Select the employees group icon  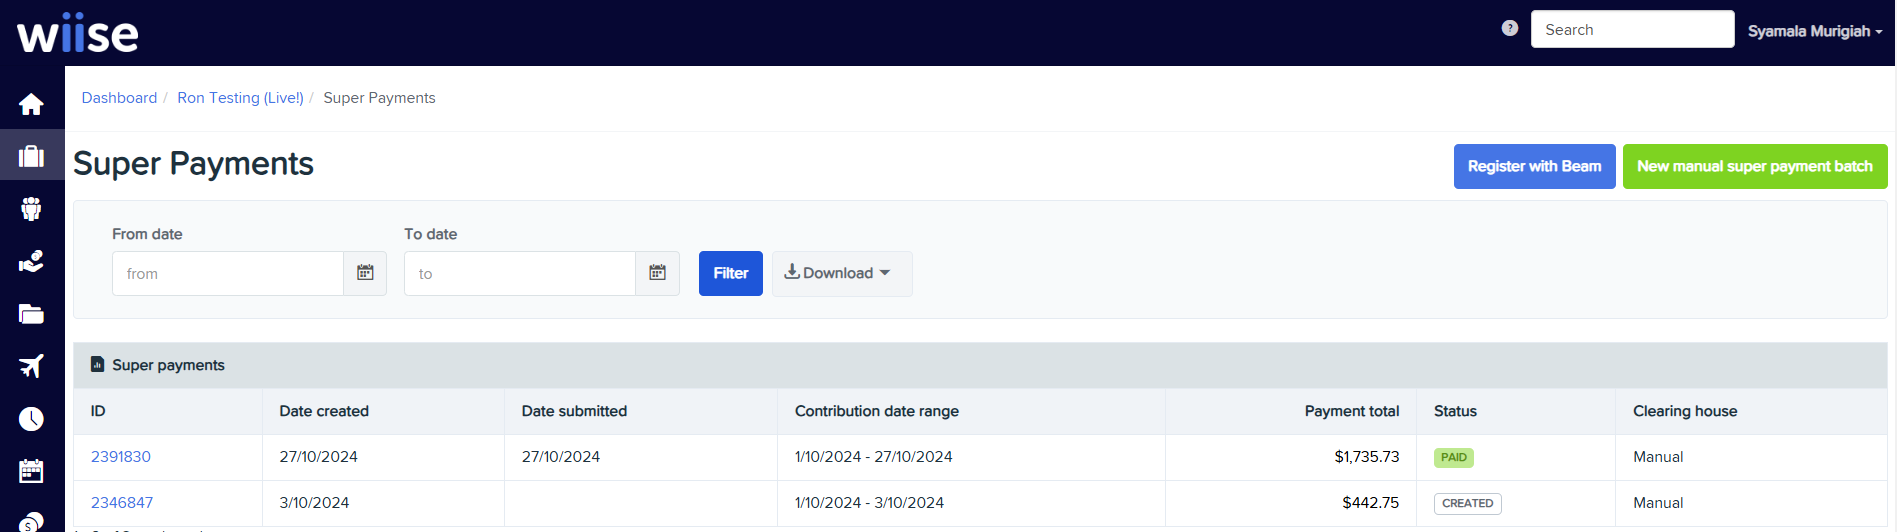click(x=31, y=209)
